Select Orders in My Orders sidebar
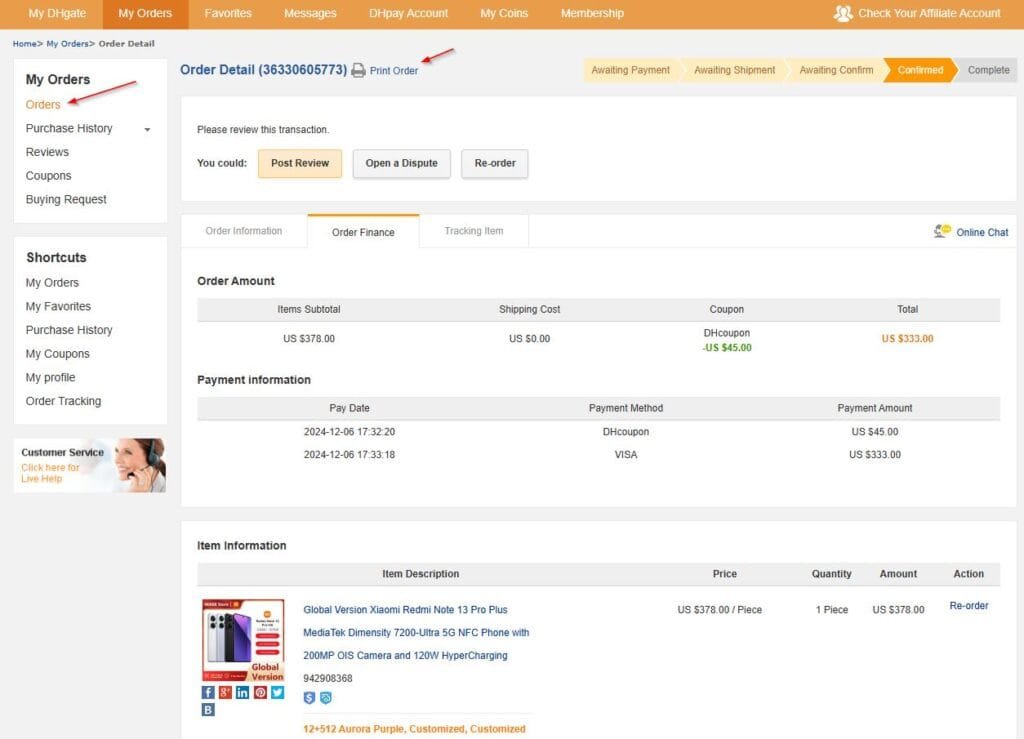The height and width of the screenshot is (739, 1024). pyautogui.click(x=43, y=104)
